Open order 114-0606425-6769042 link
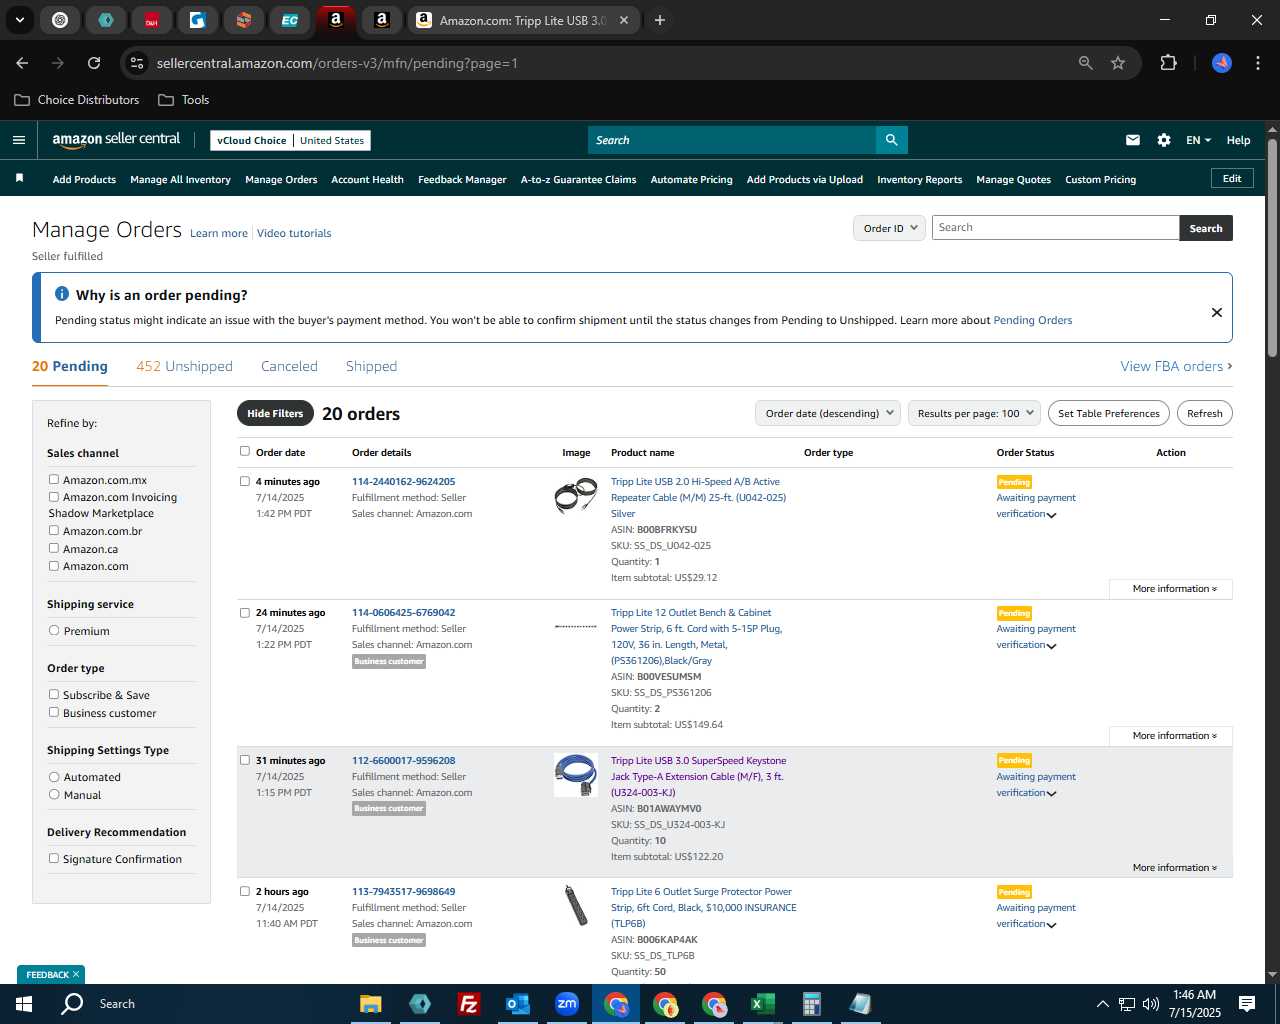1280x1024 pixels. [x=403, y=612]
